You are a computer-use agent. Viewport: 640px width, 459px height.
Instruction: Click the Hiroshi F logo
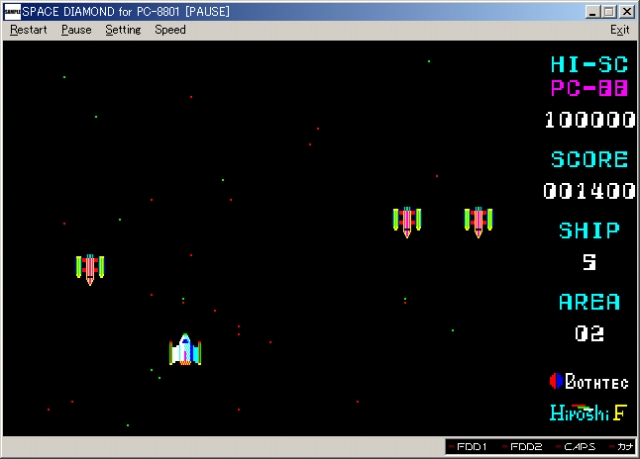(588, 412)
